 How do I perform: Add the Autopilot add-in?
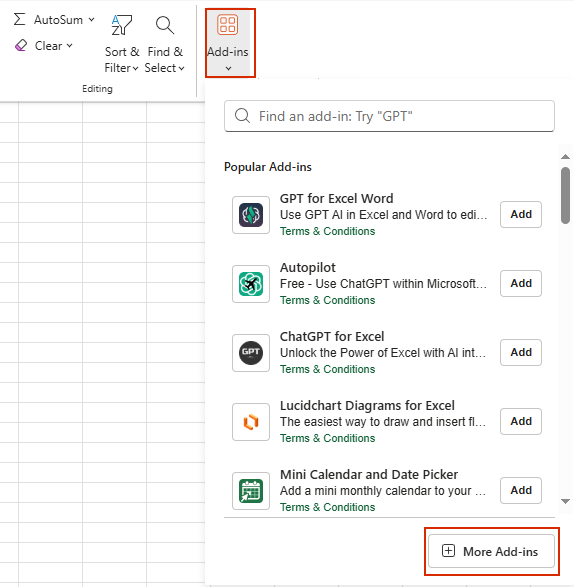pyautogui.click(x=521, y=283)
